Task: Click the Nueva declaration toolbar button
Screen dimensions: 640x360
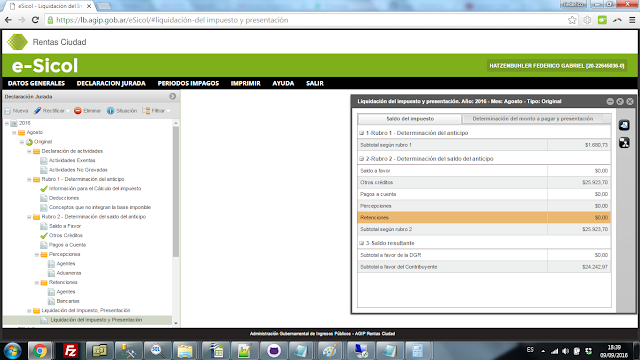Action: pyautogui.click(x=17, y=111)
